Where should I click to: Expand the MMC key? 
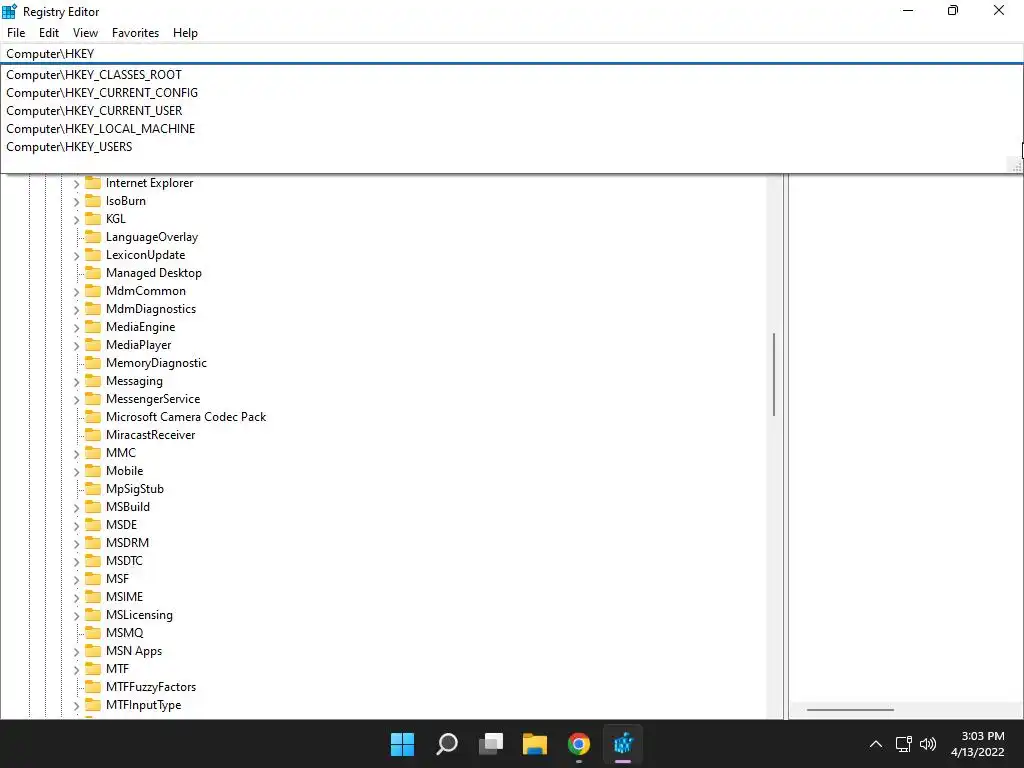(x=76, y=453)
